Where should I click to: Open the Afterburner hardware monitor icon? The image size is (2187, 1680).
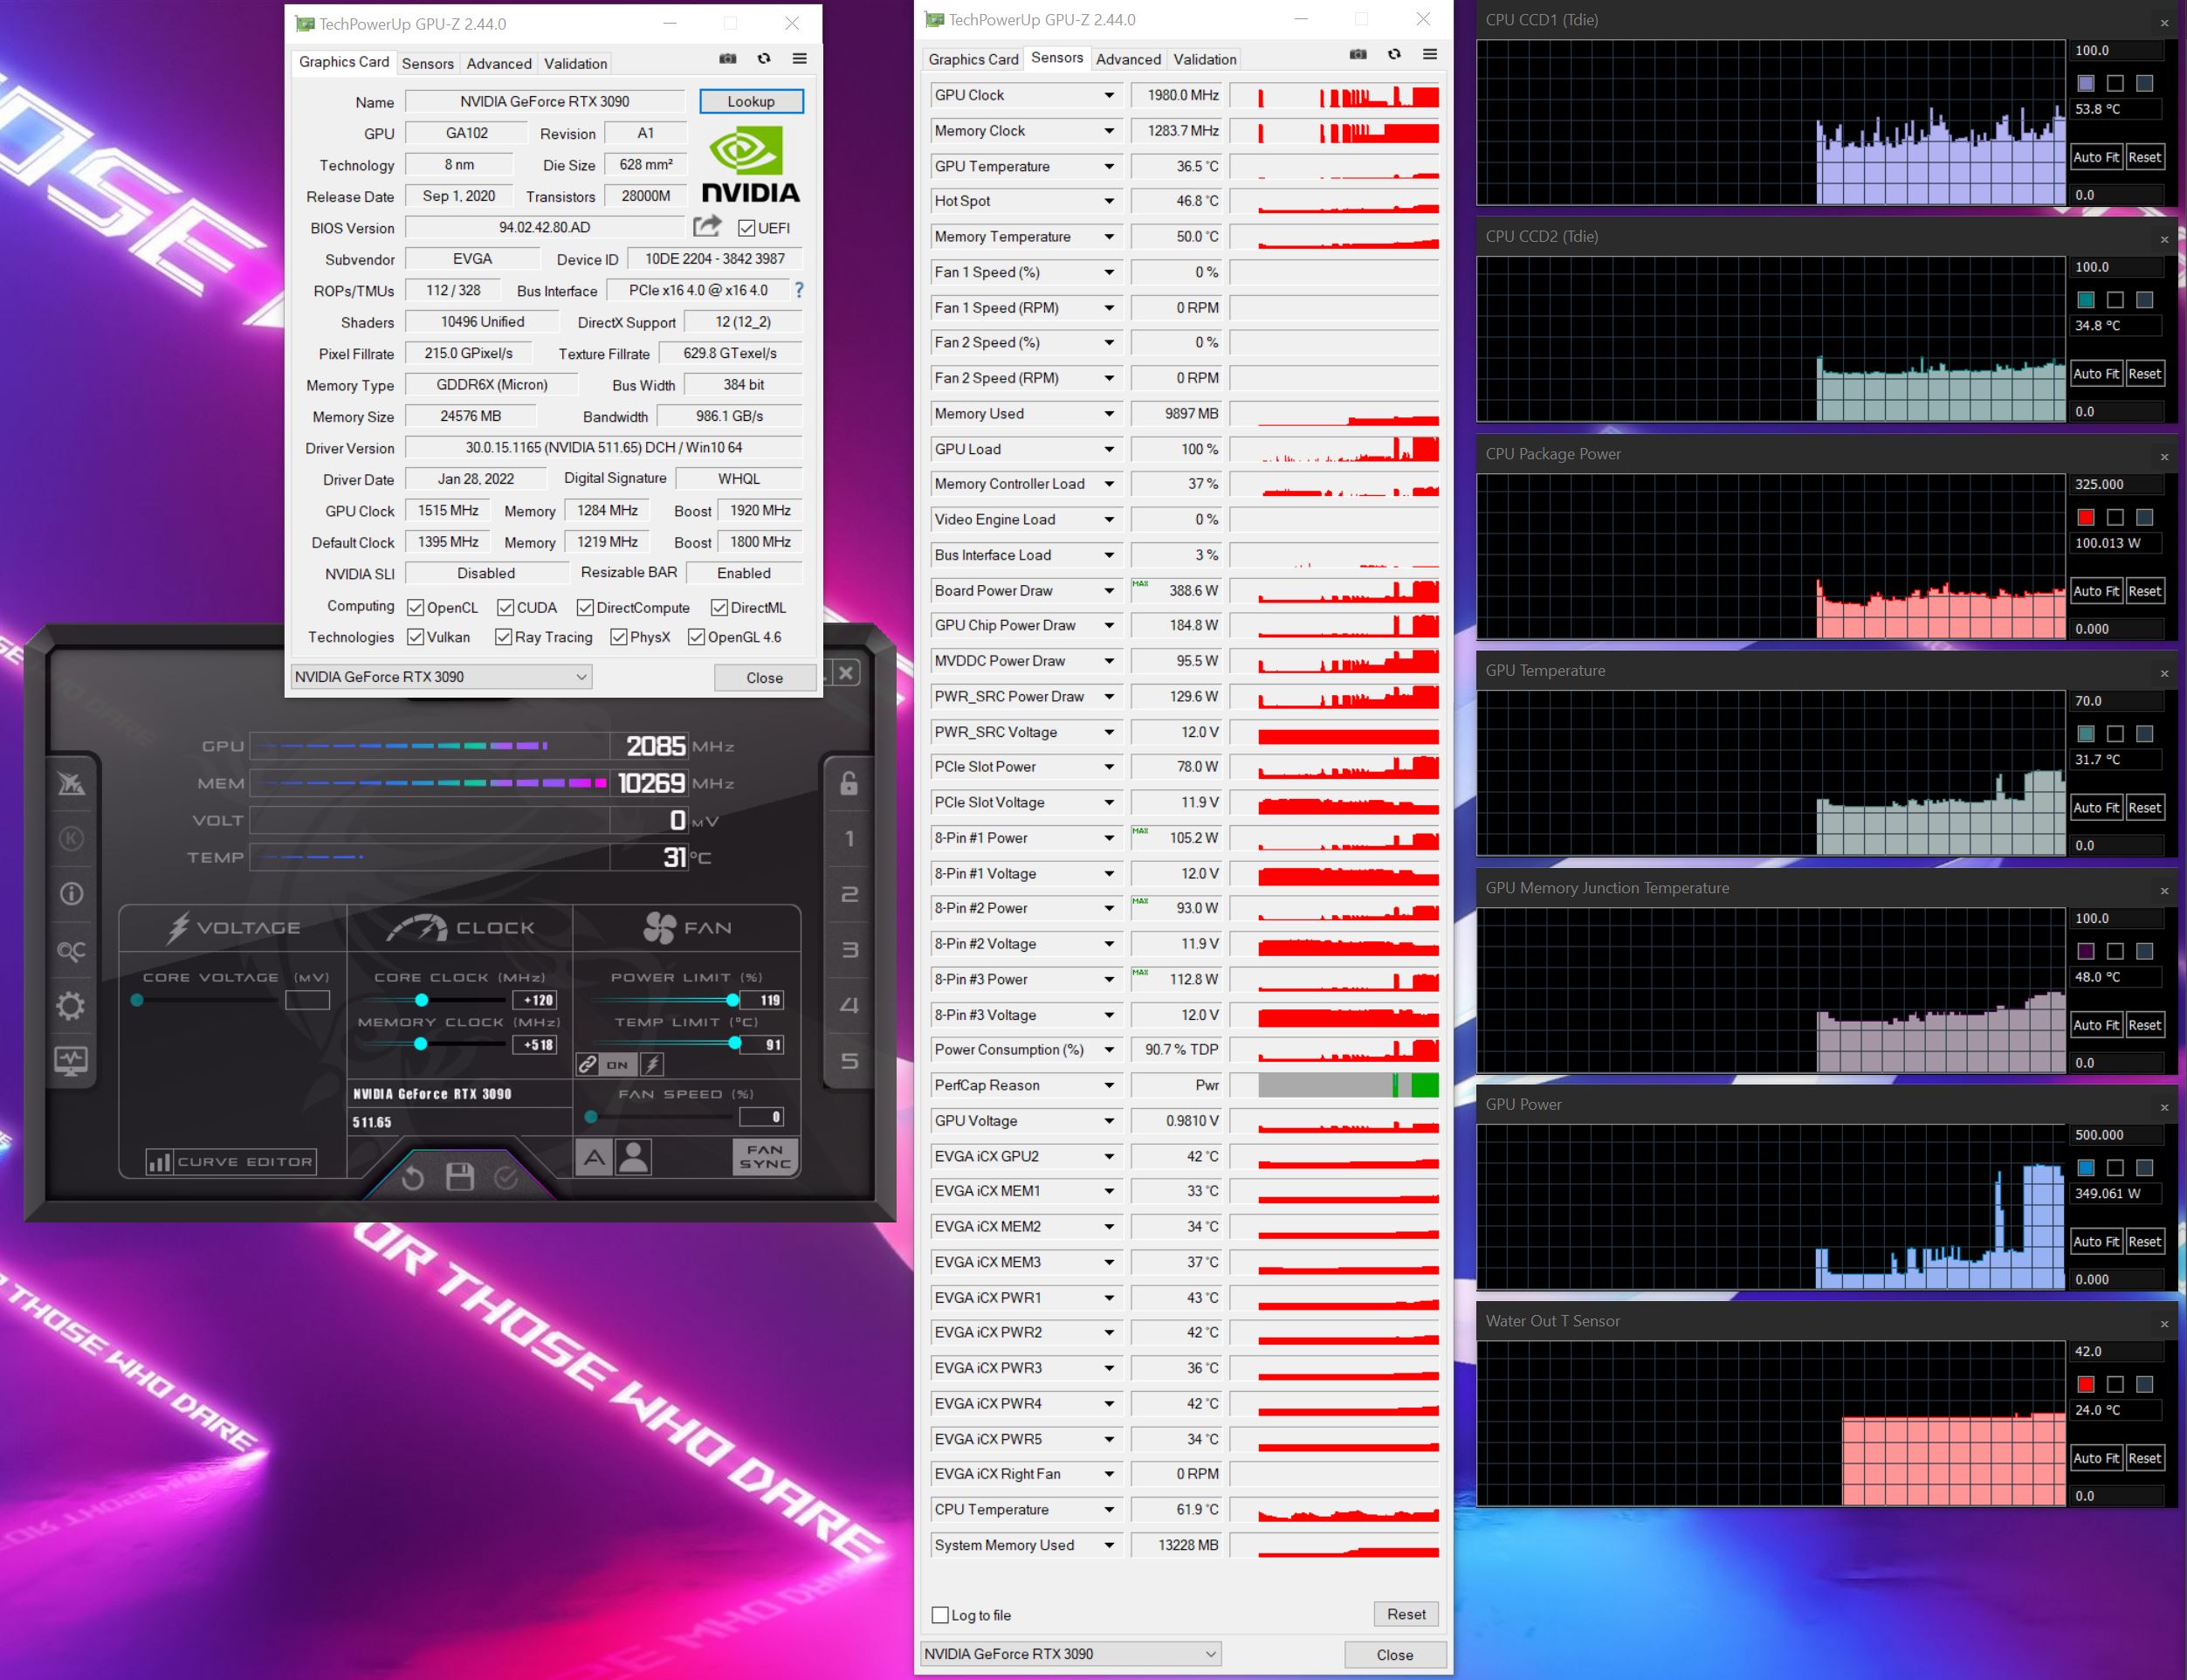point(71,1060)
